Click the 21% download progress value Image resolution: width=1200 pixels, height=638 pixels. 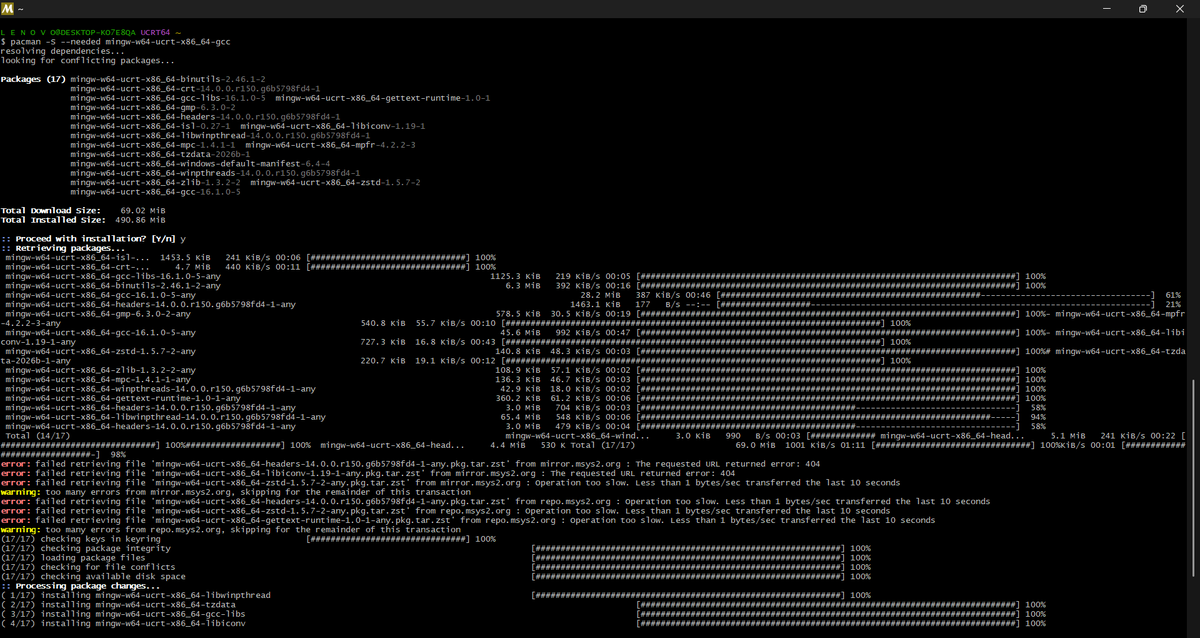[x=1173, y=304]
